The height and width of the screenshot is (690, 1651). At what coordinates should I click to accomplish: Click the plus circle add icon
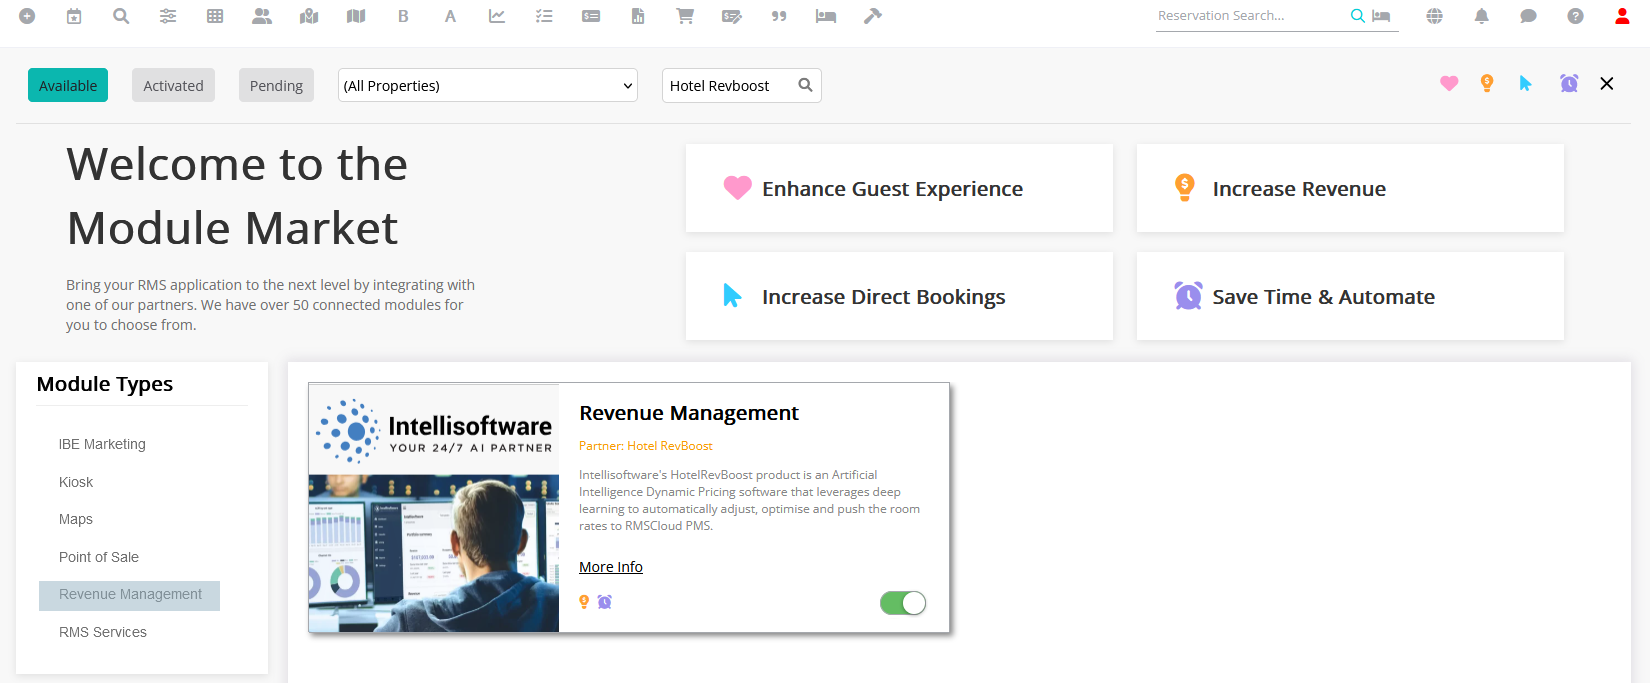pos(27,16)
